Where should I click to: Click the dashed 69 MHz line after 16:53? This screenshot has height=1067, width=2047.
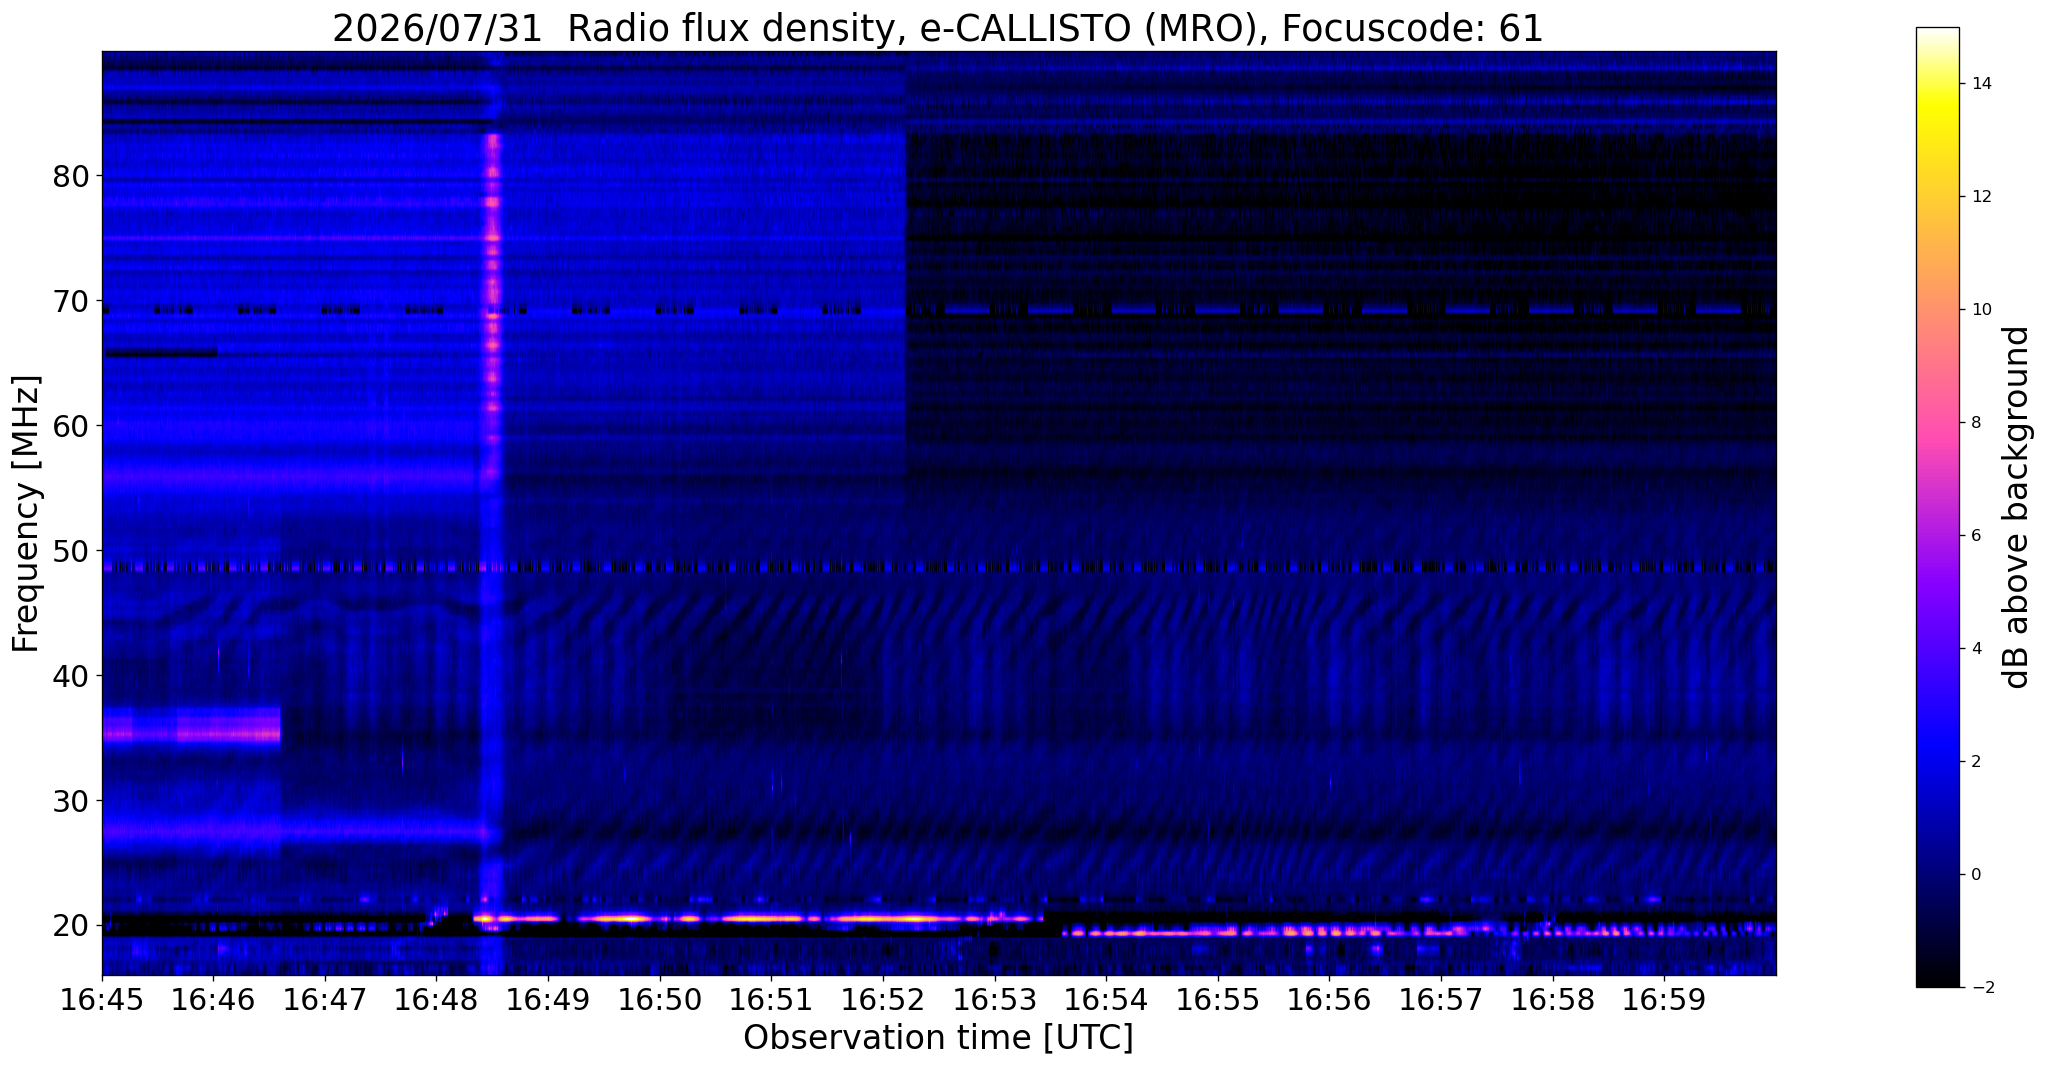[x=1340, y=310]
